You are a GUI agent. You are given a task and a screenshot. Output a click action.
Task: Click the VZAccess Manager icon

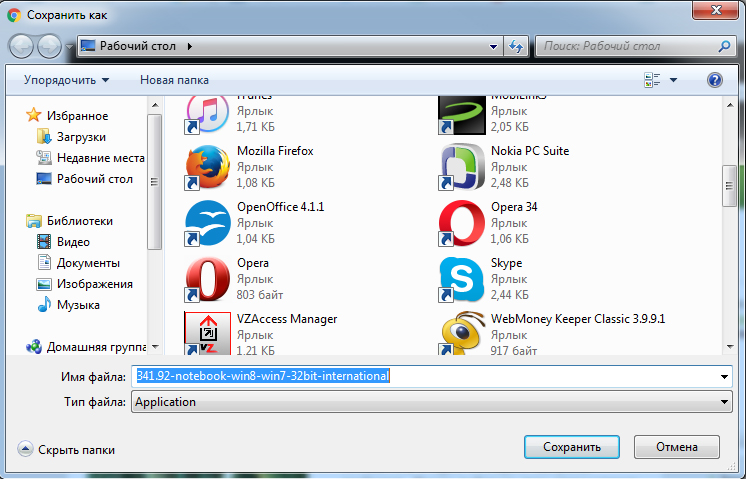209,334
